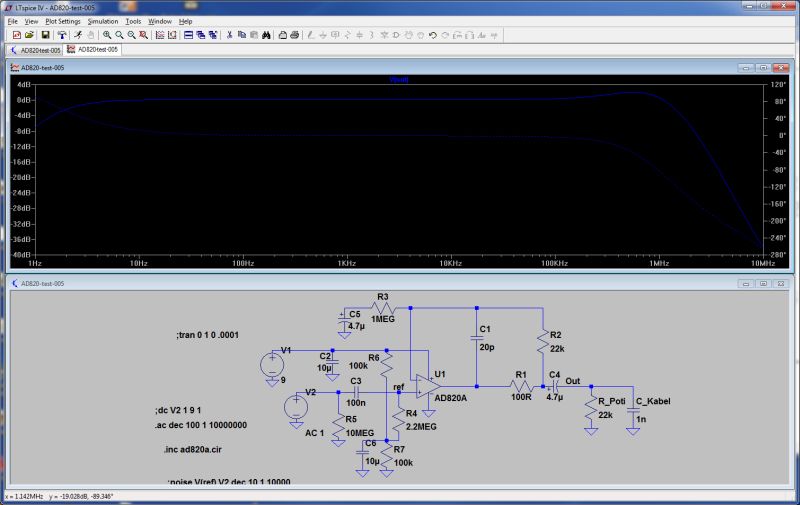Click the Label Net icon
The width and height of the screenshot is (800, 505).
pos(335,35)
